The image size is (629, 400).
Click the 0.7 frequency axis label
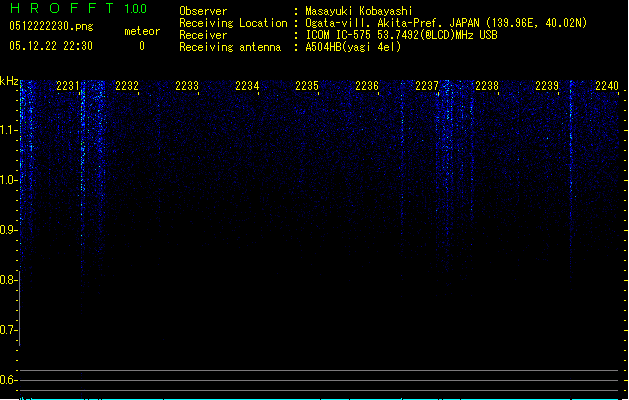(8, 330)
